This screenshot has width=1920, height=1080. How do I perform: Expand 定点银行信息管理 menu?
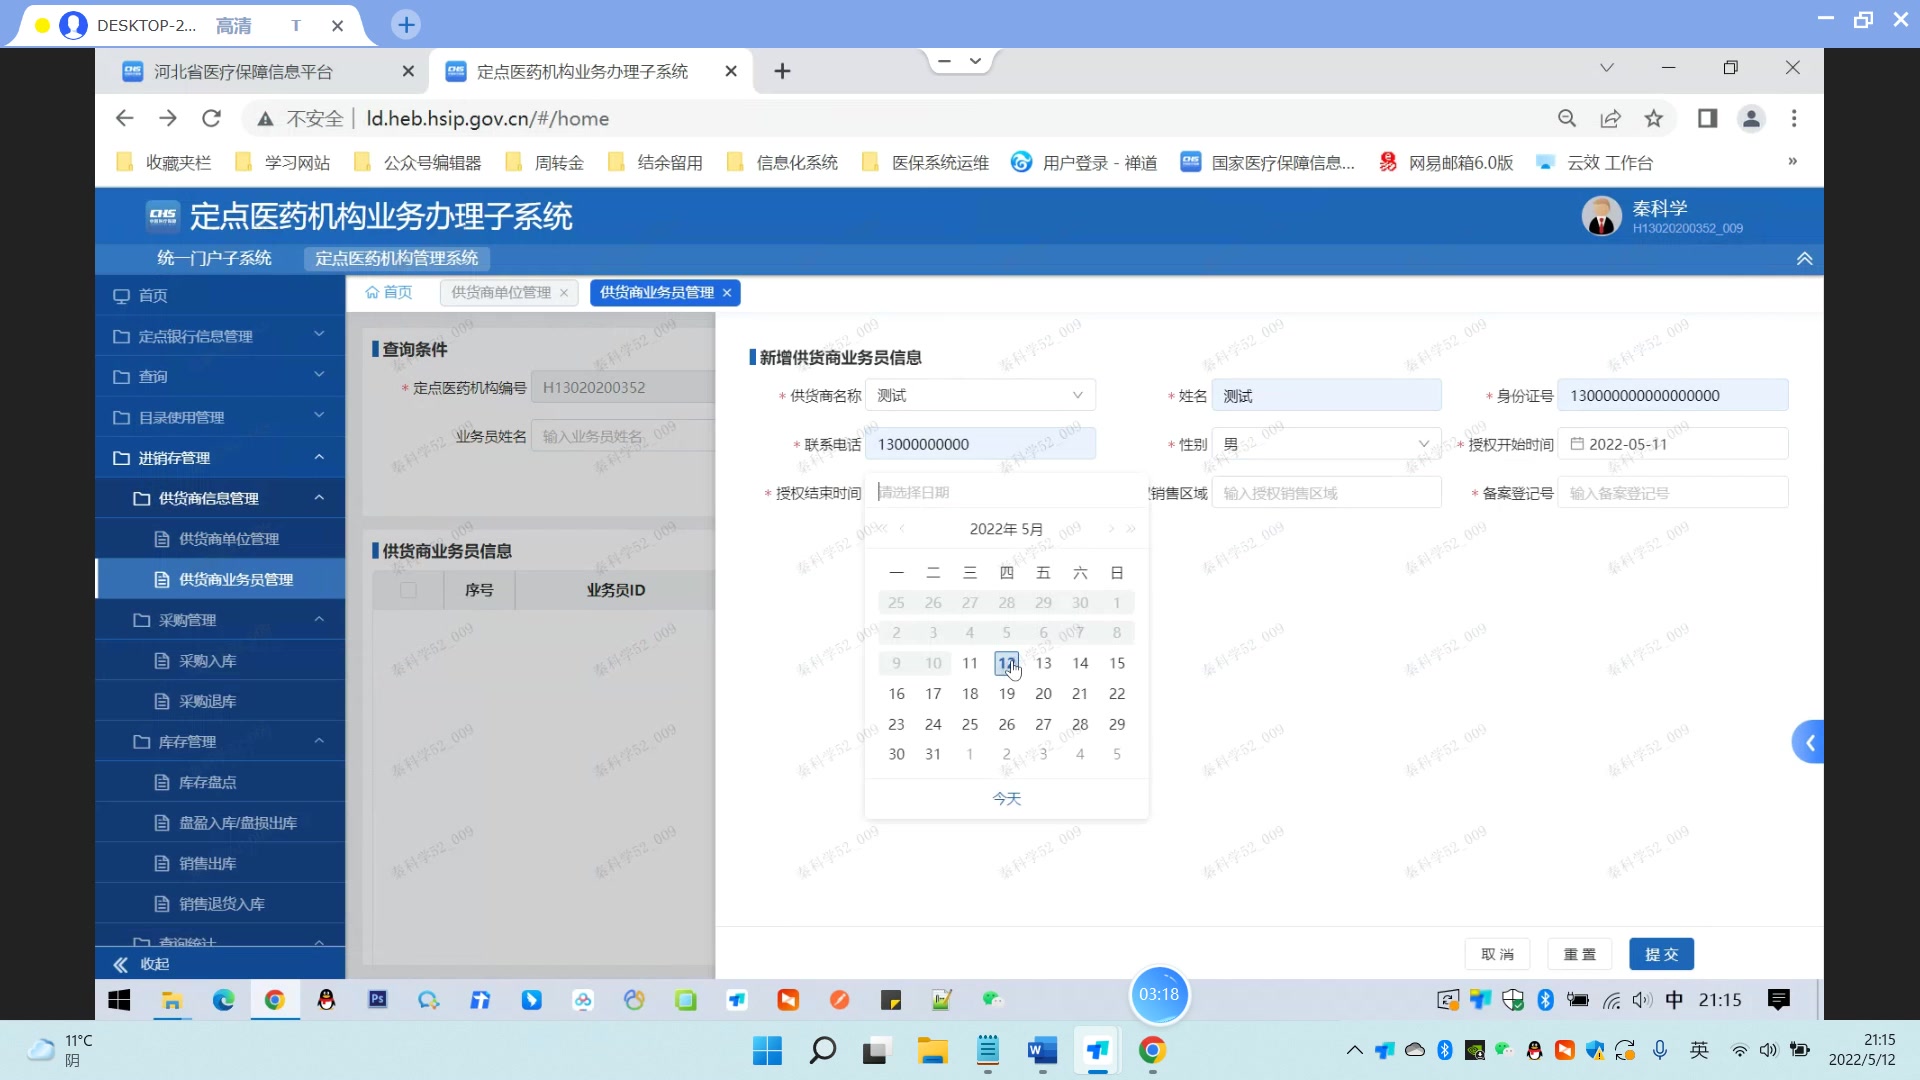[220, 336]
